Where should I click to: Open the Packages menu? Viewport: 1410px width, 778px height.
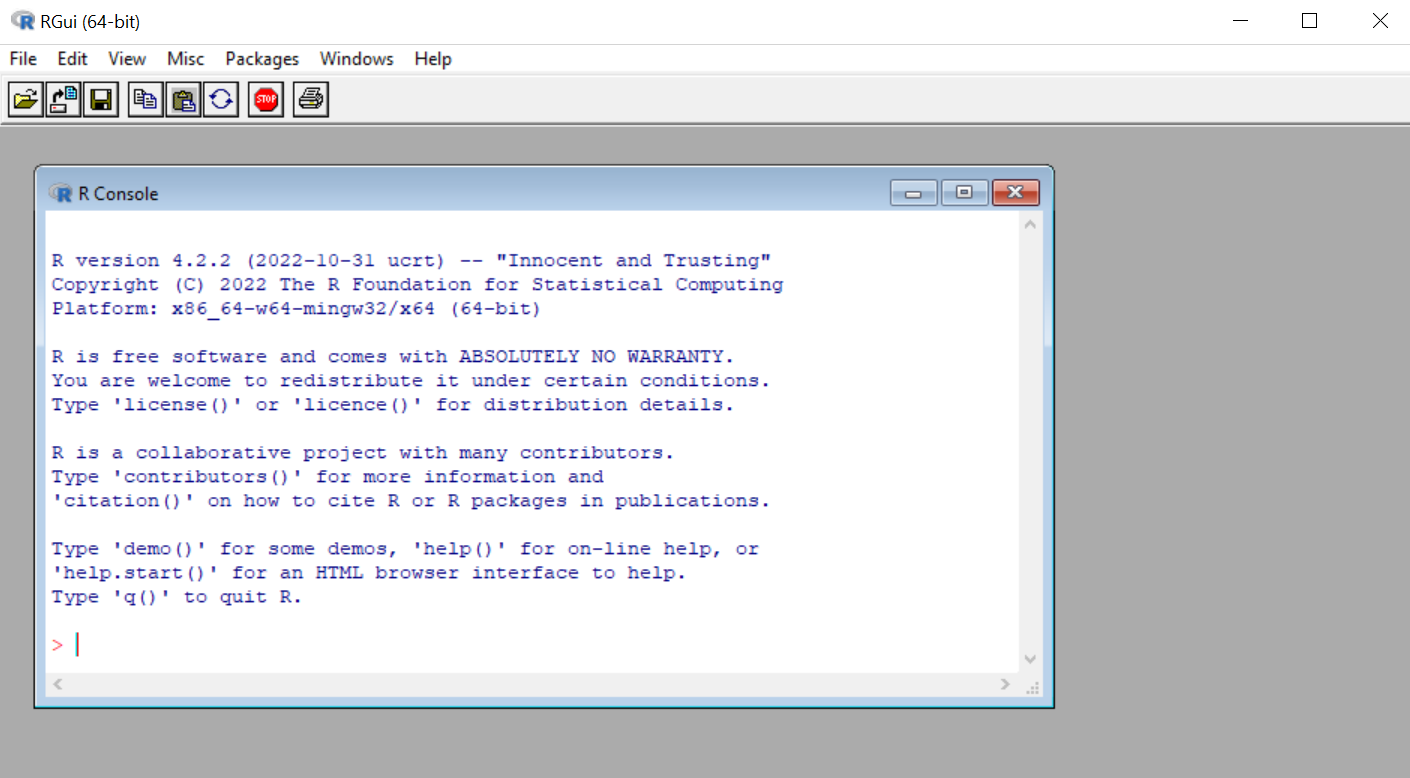pyautogui.click(x=262, y=59)
